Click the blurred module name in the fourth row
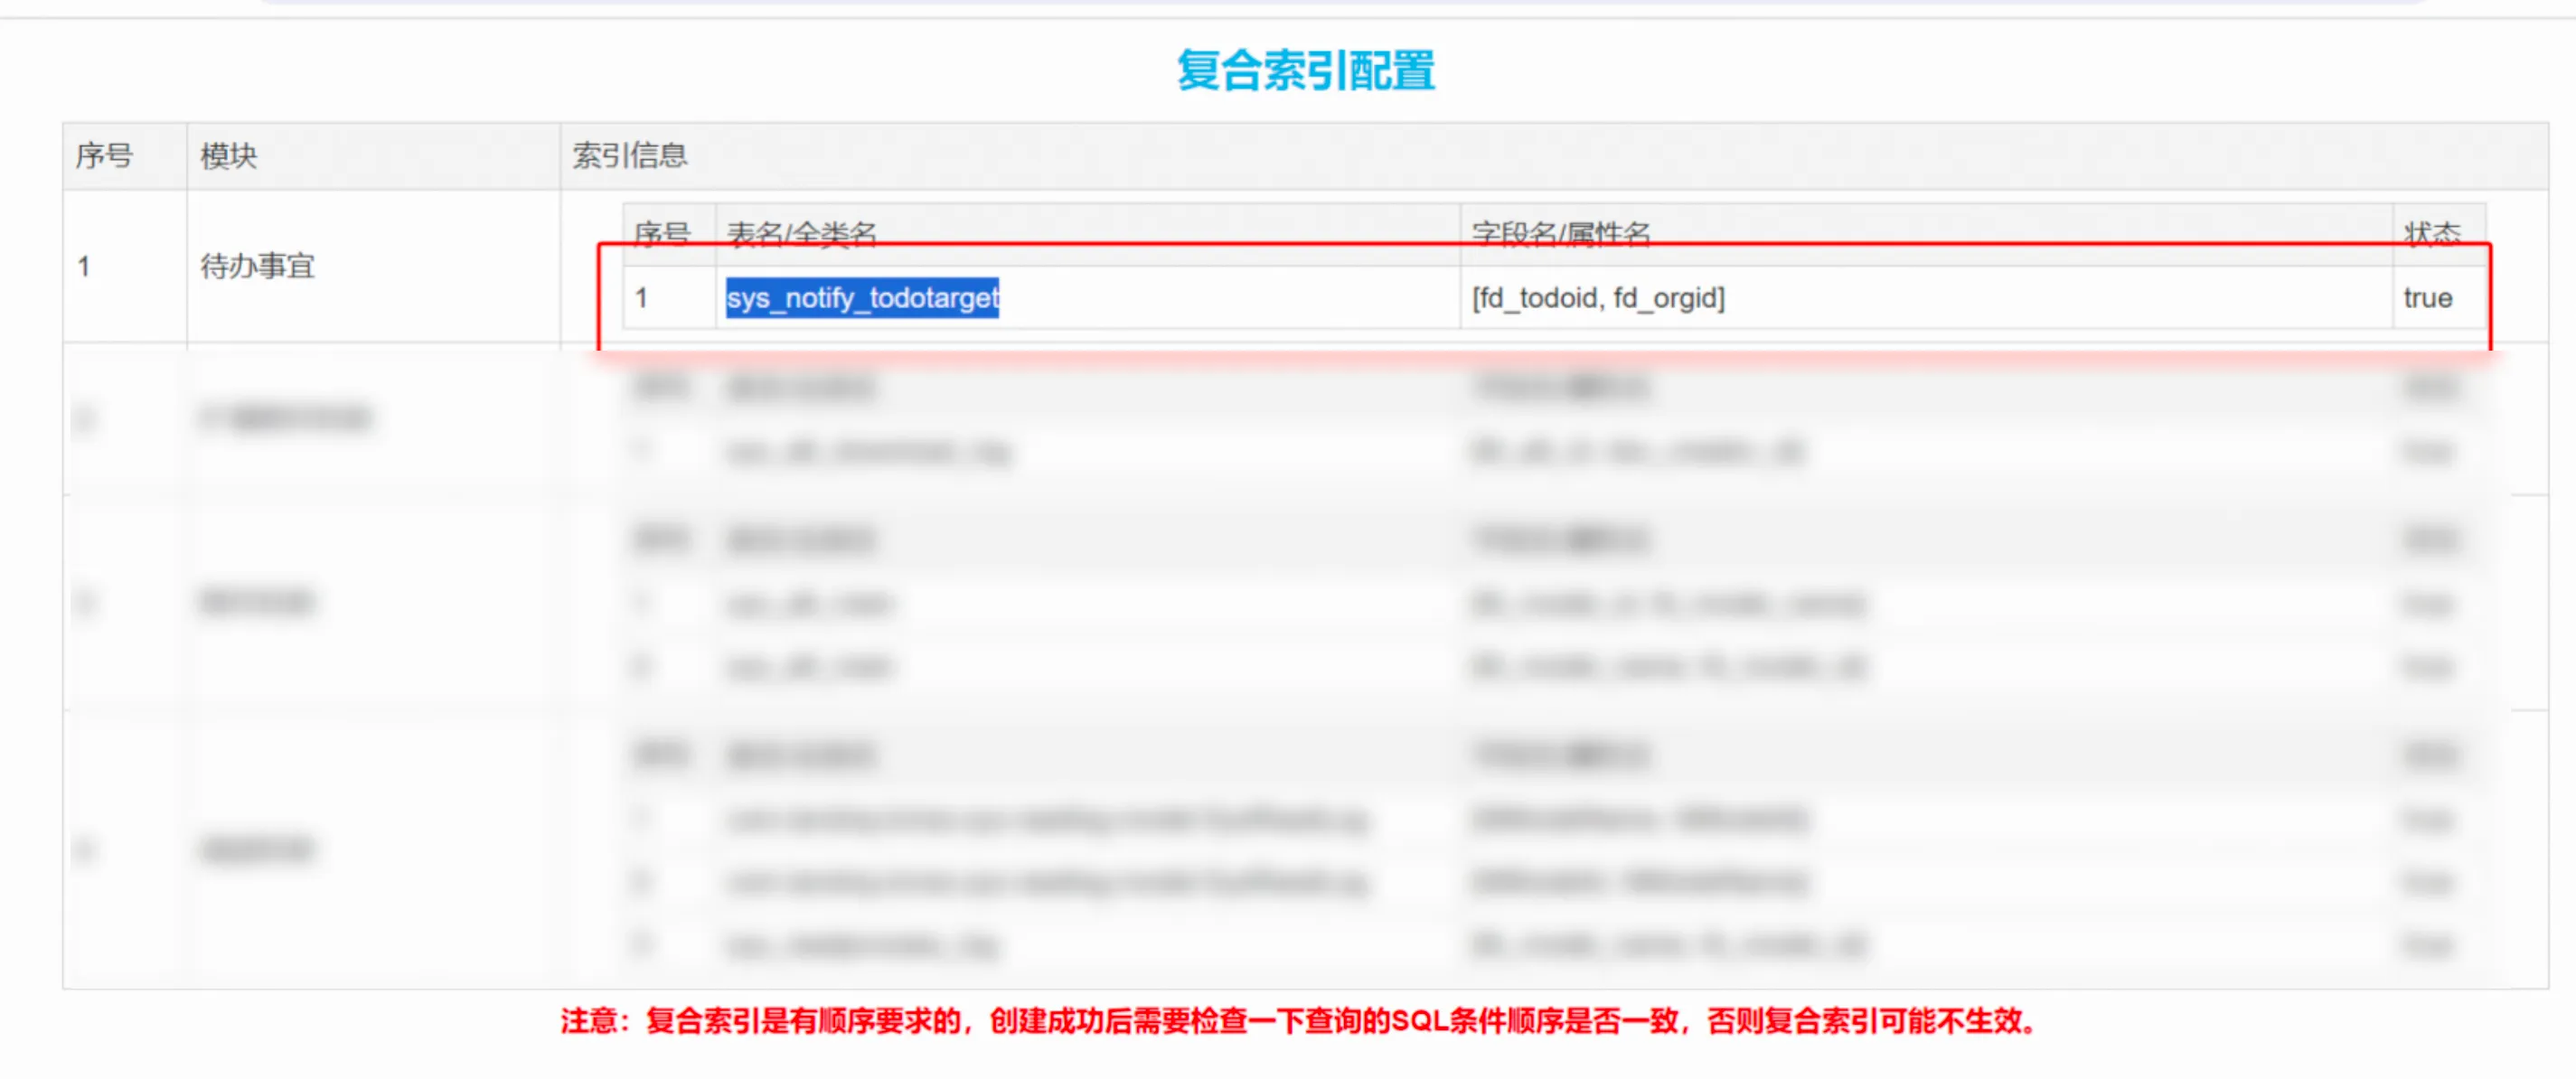Screen dimensions: 2576x1079 point(258,850)
